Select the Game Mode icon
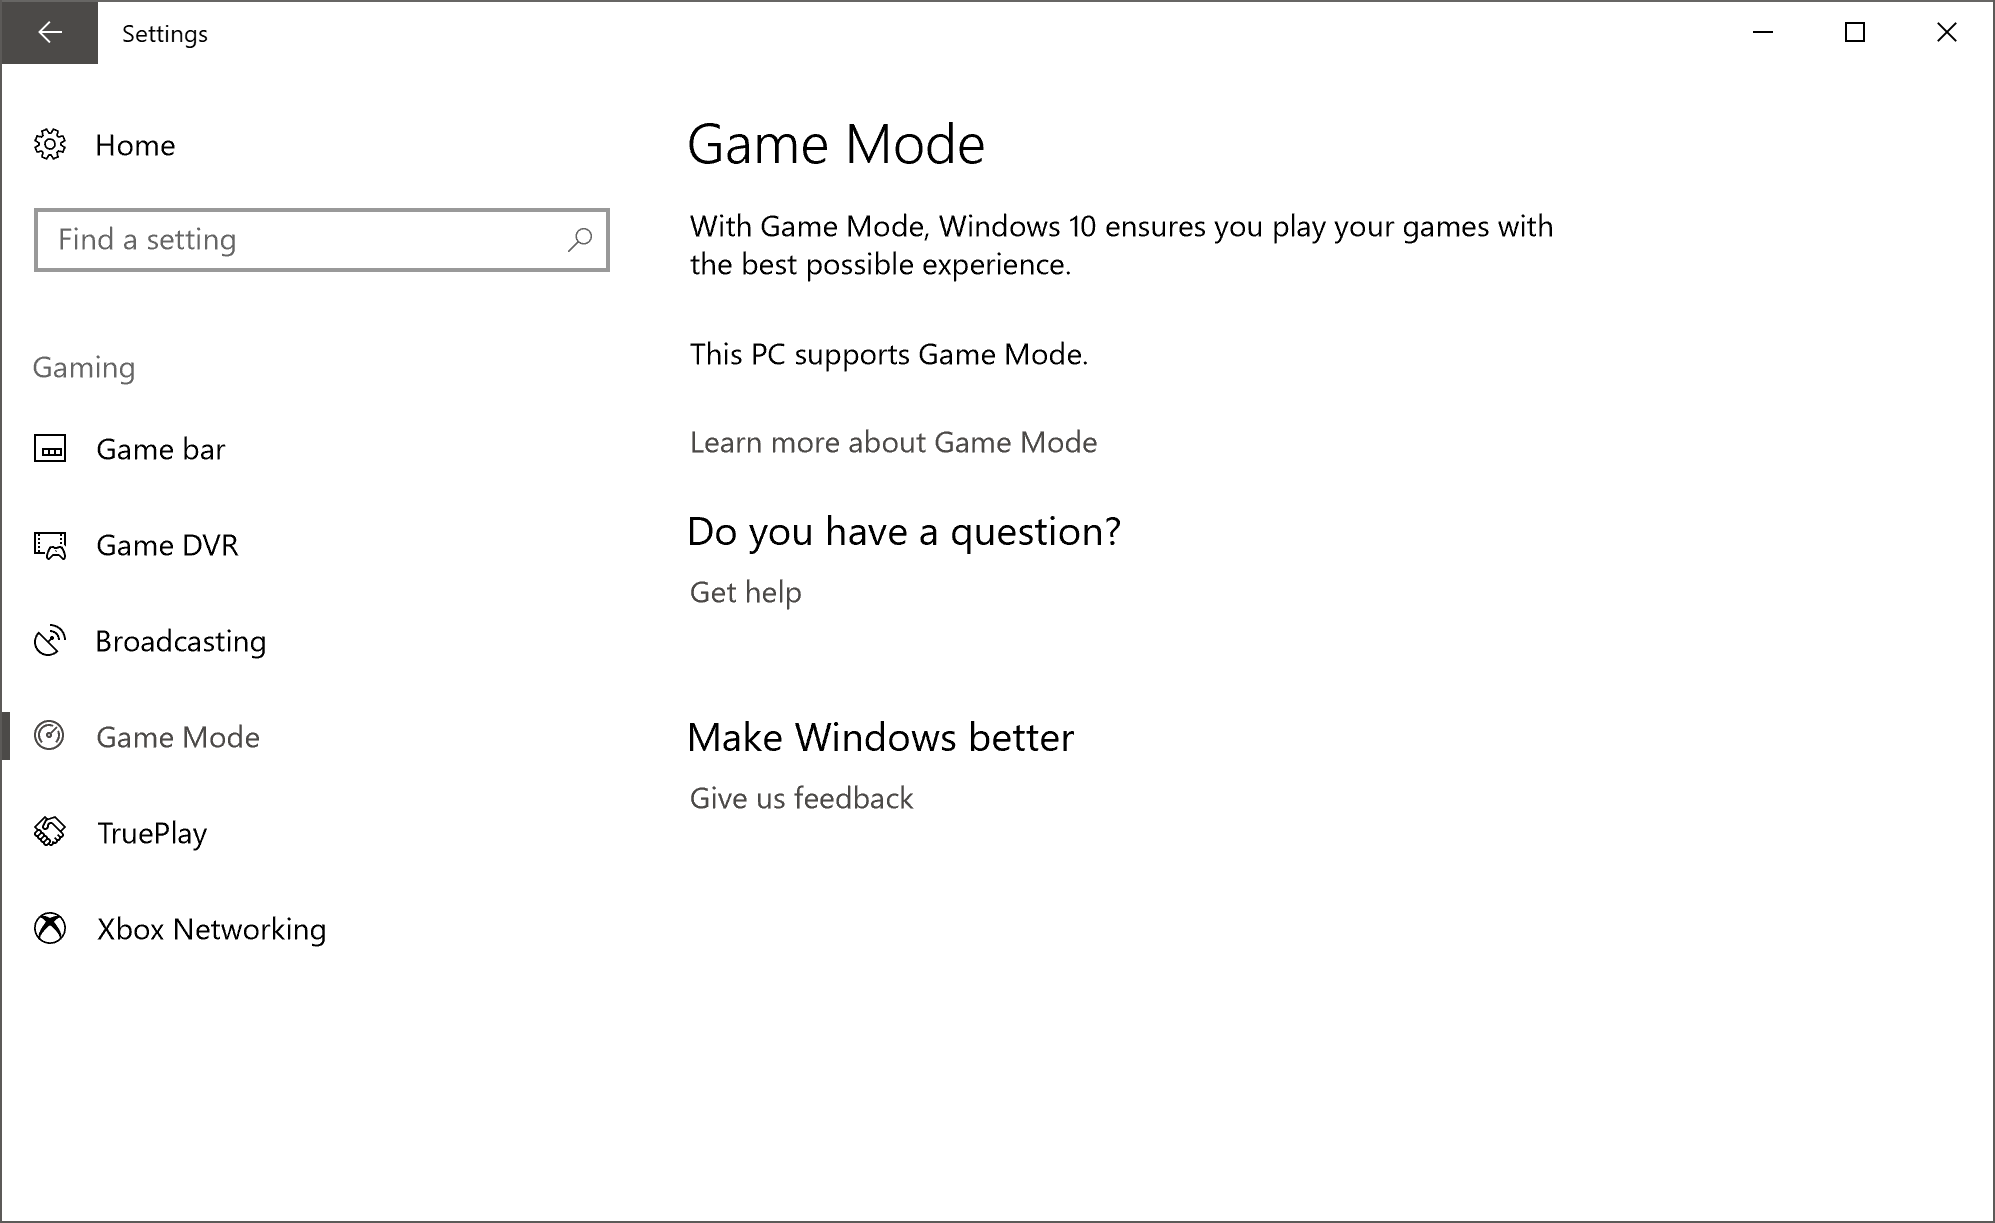1995x1223 pixels. coord(50,736)
